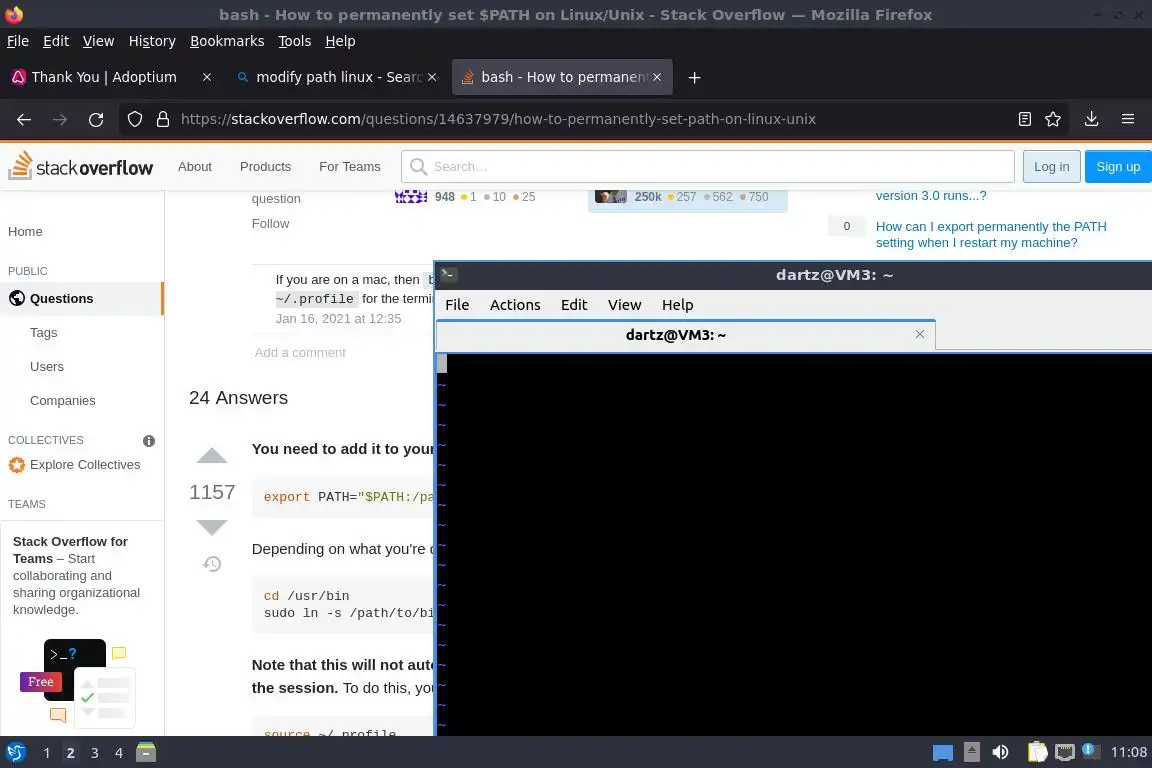Open Firefox History menu
This screenshot has height=768, width=1152.
[152, 41]
